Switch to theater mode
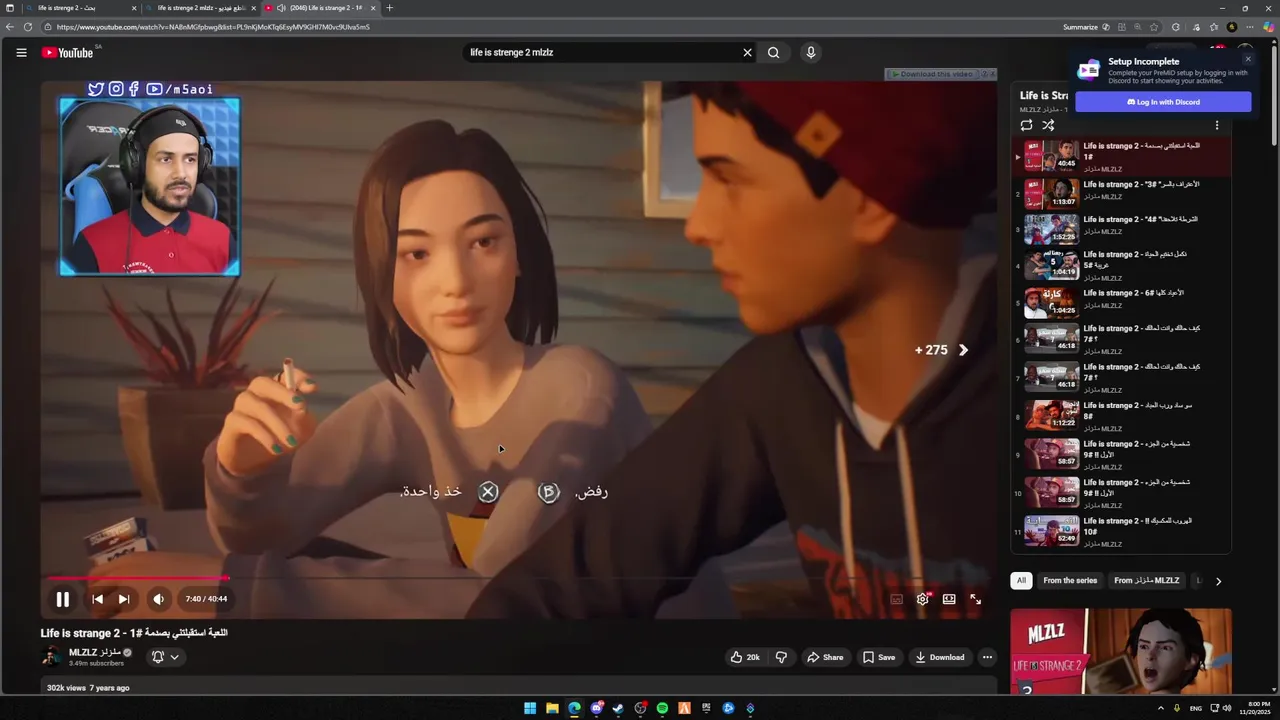Screen dimensions: 1280x720 click(949, 599)
